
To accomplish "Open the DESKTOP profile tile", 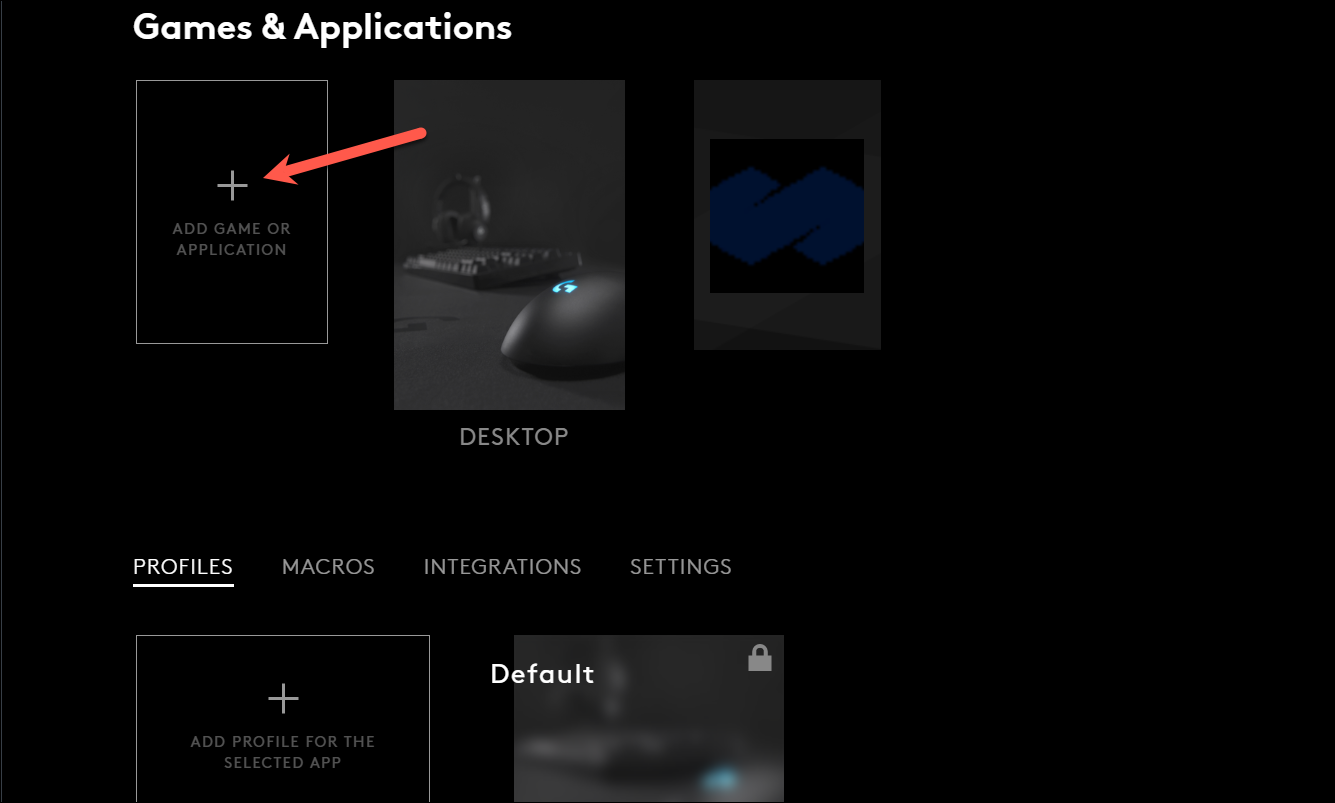I will pos(509,245).
